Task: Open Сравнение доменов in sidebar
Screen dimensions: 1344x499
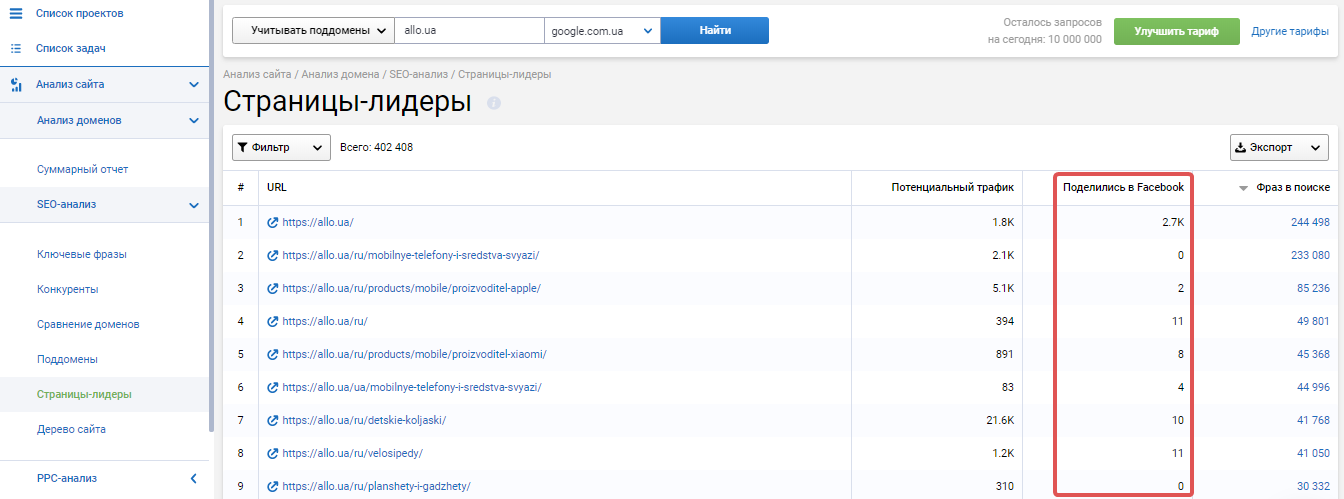Action: tap(88, 324)
